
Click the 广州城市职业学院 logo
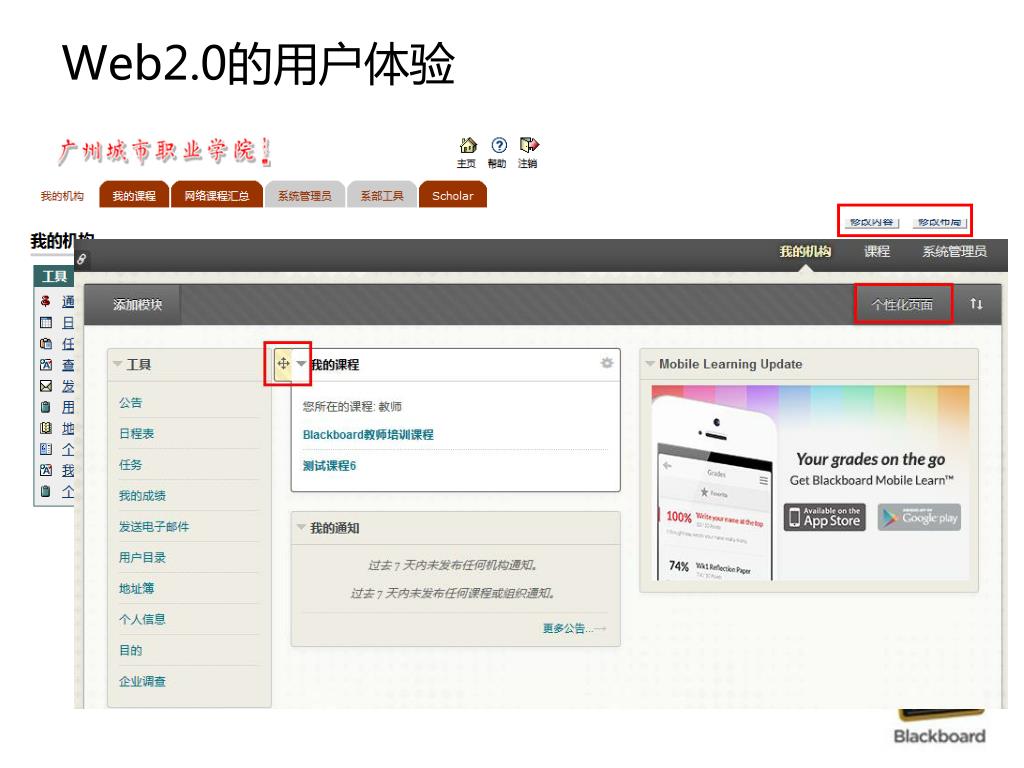165,152
